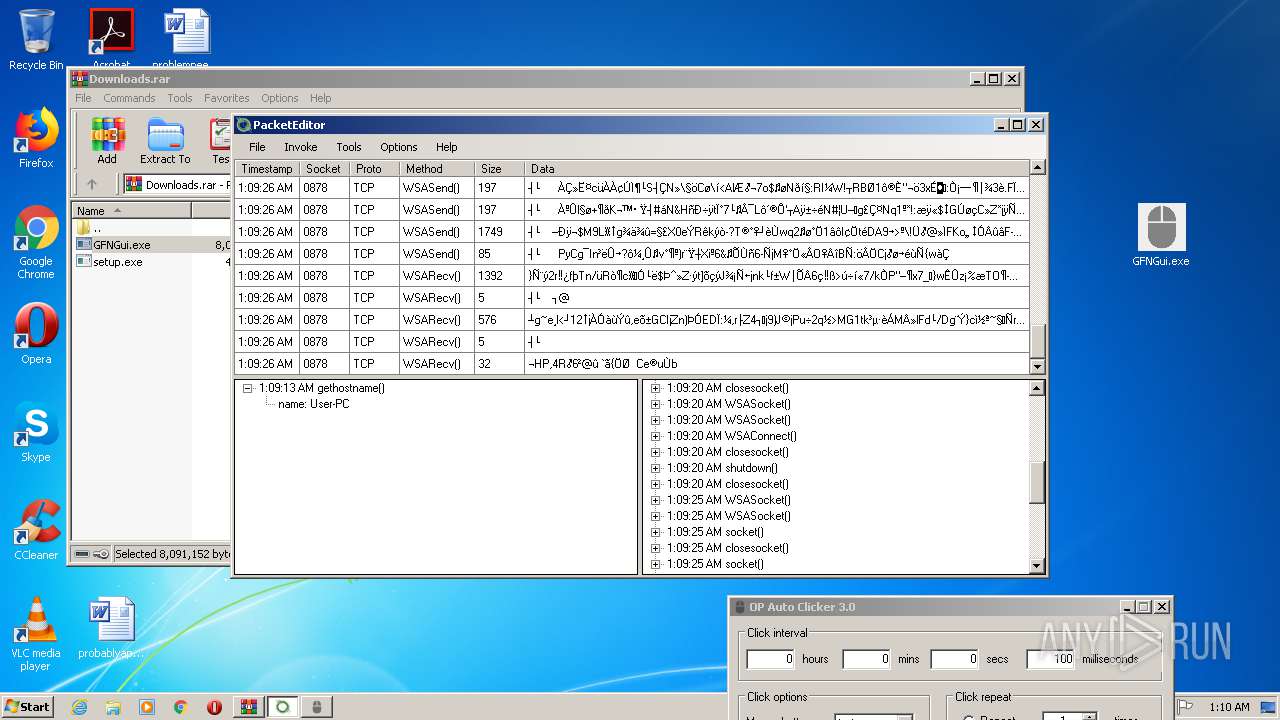Image resolution: width=1280 pixels, height=720 pixels.
Task: Open the Acrobat desktop shortcut
Action: pyautogui.click(x=111, y=38)
